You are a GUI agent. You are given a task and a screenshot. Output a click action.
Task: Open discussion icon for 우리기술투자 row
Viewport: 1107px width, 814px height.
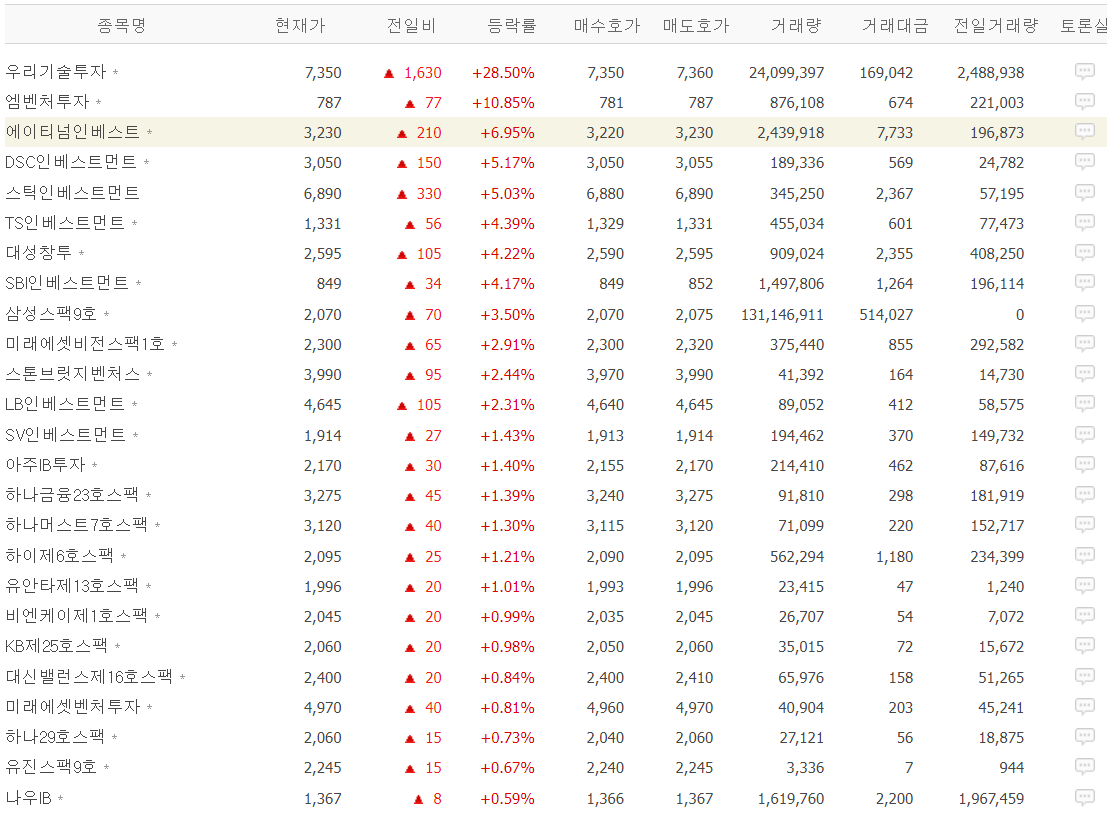coord(1084,71)
